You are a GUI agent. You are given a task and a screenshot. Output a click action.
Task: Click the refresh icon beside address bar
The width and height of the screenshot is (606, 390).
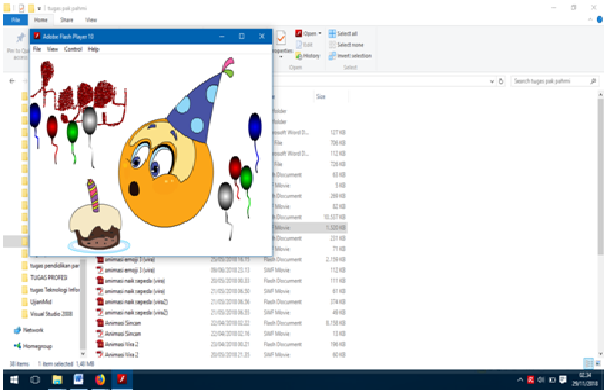click(x=501, y=82)
